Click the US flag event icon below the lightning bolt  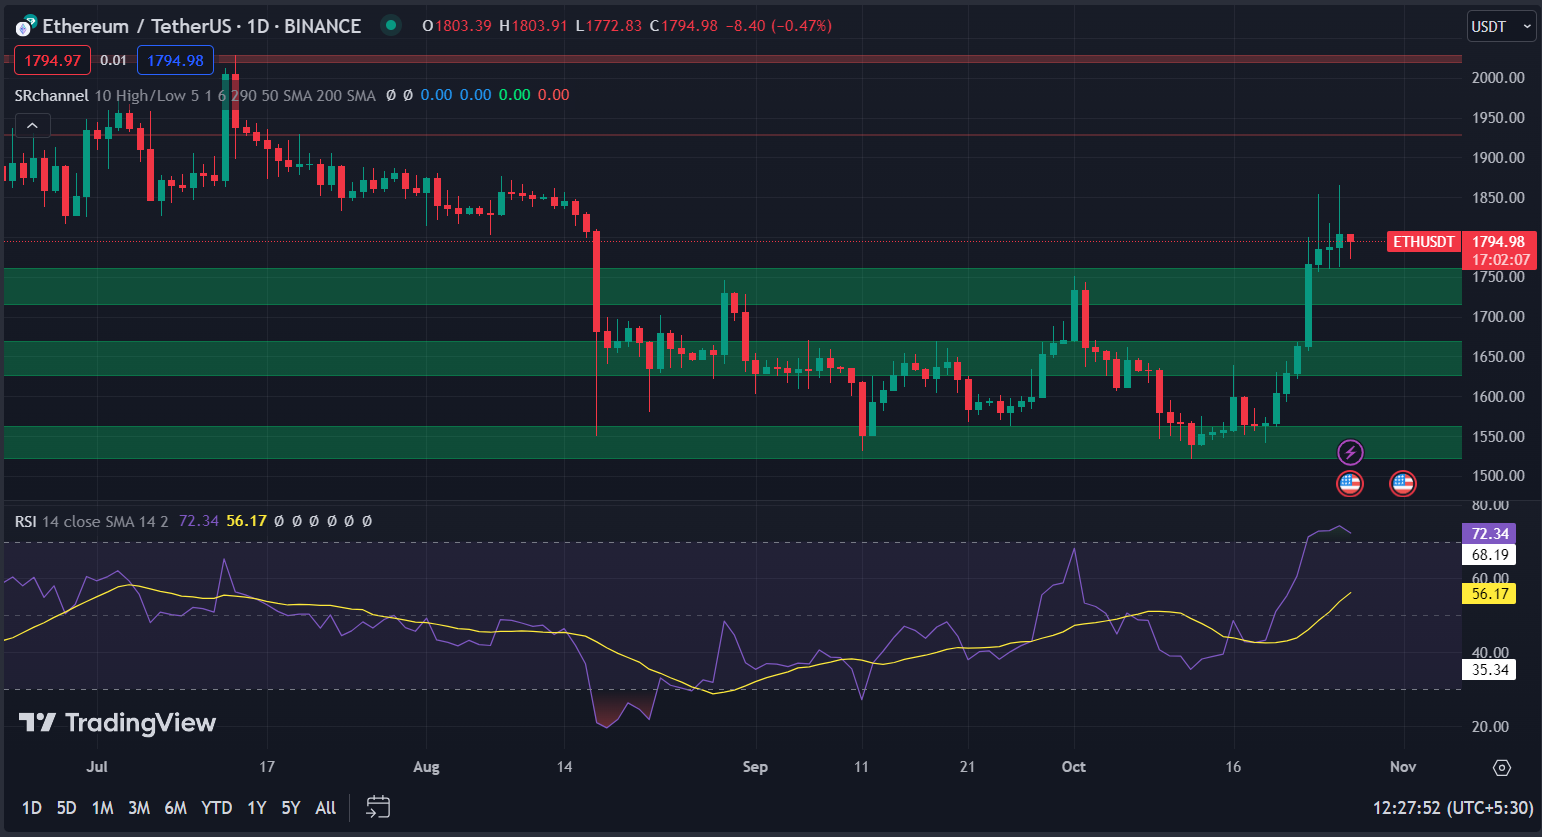1350,484
